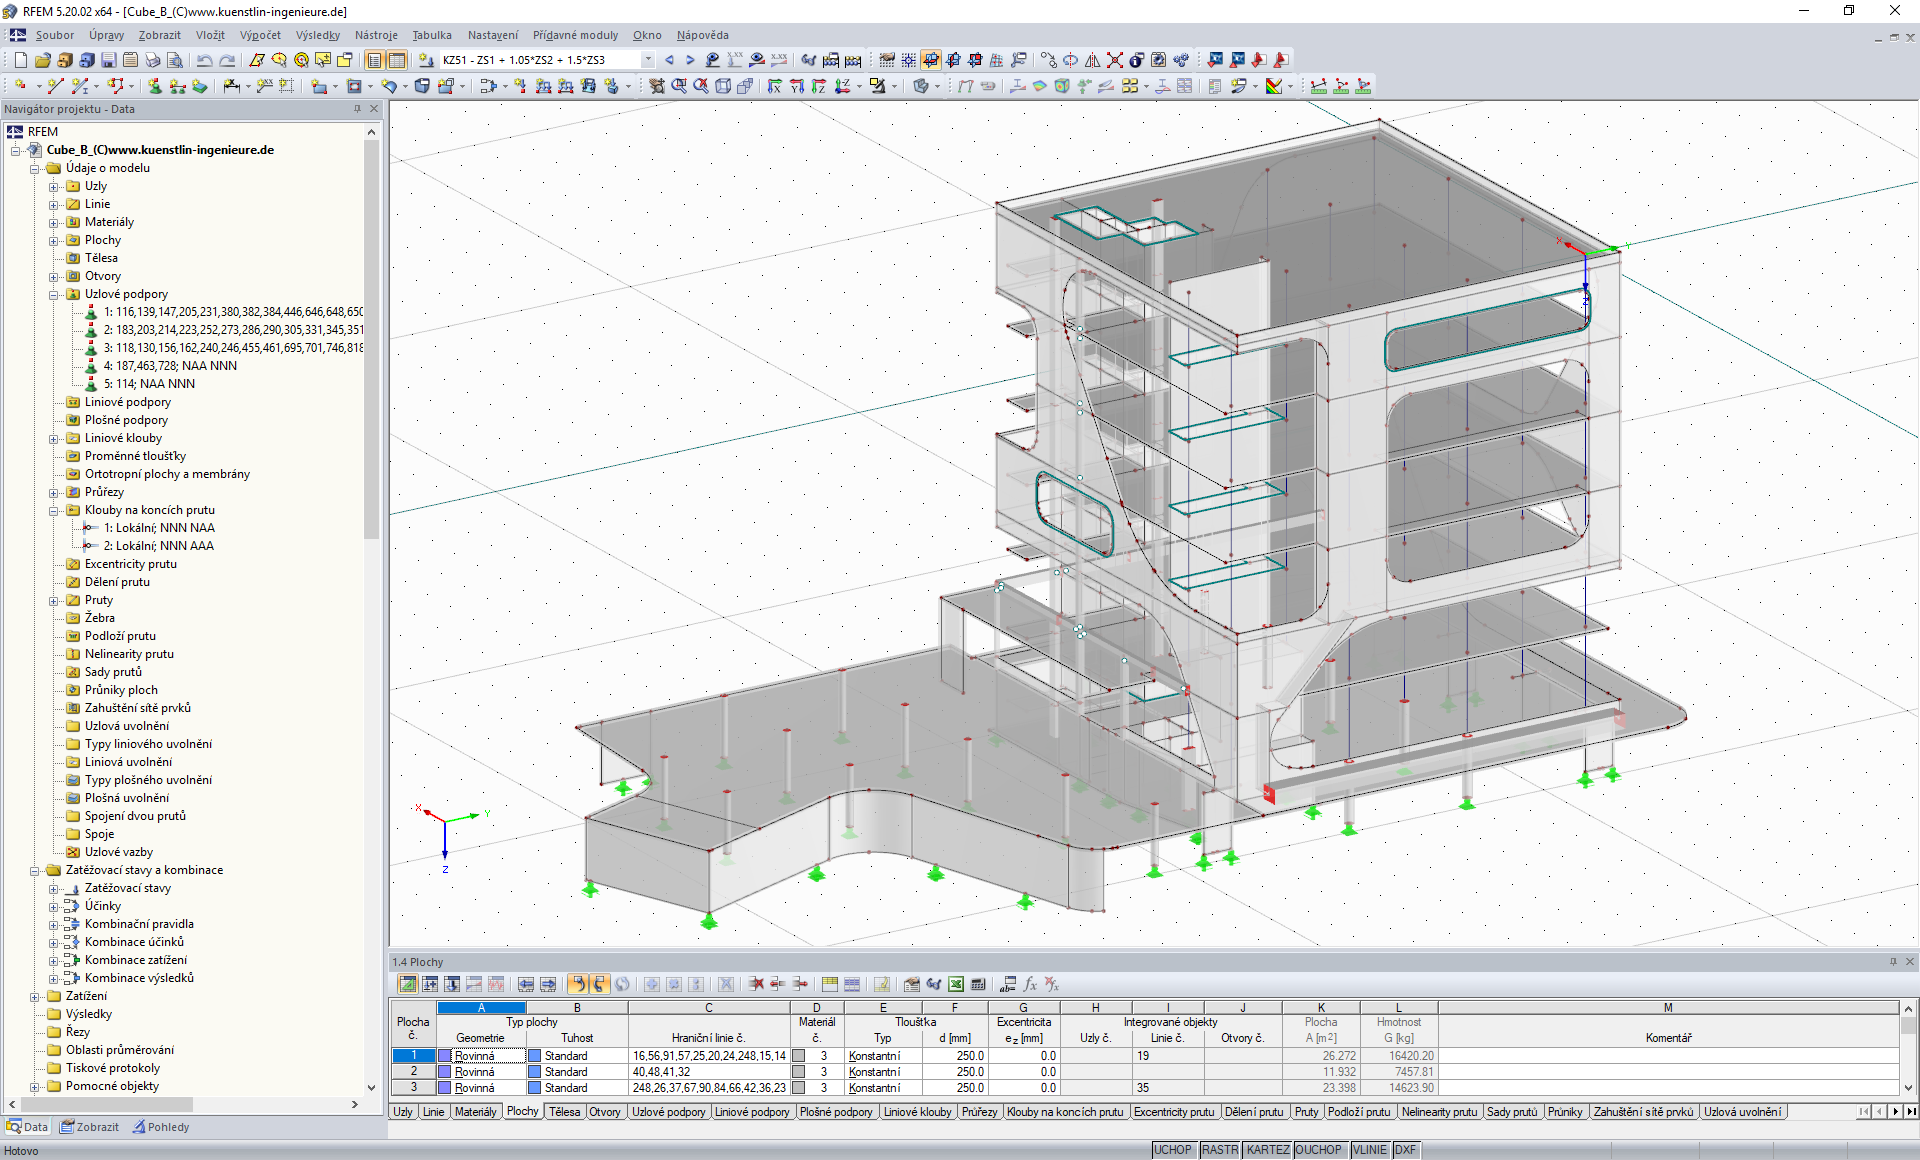Open the print preview icon
Viewport: 1920px width, 1160px height.
click(174, 60)
